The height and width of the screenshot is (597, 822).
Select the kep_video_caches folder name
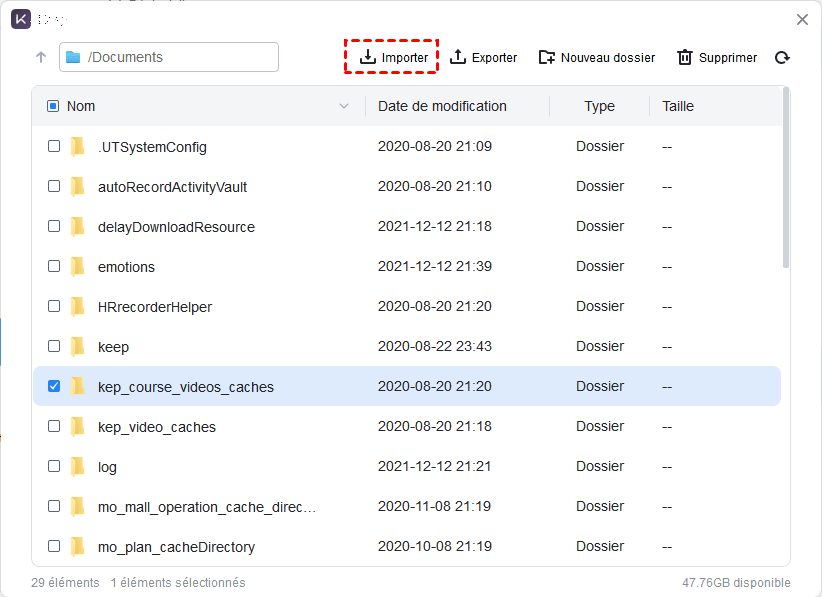157,427
